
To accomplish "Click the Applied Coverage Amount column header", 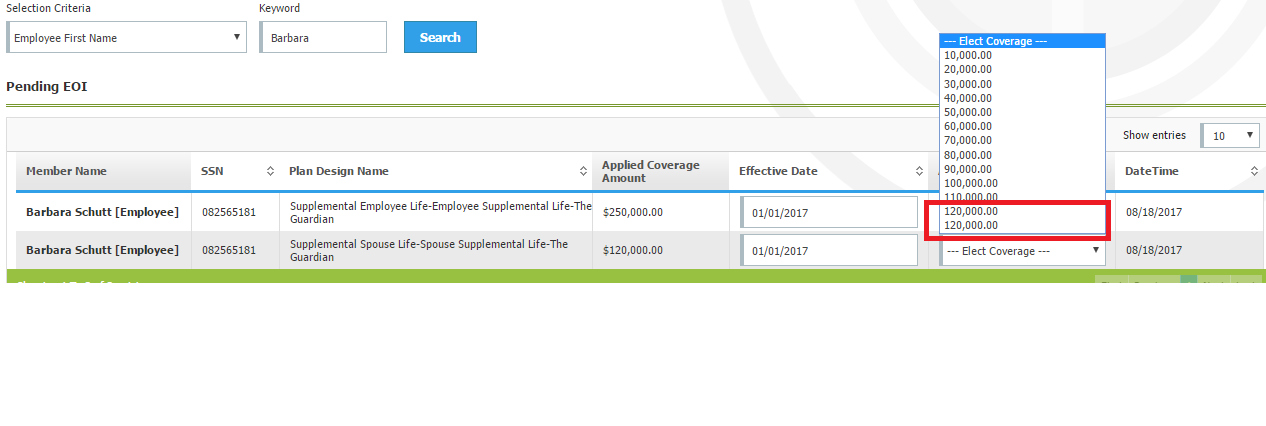I will tap(650, 171).
